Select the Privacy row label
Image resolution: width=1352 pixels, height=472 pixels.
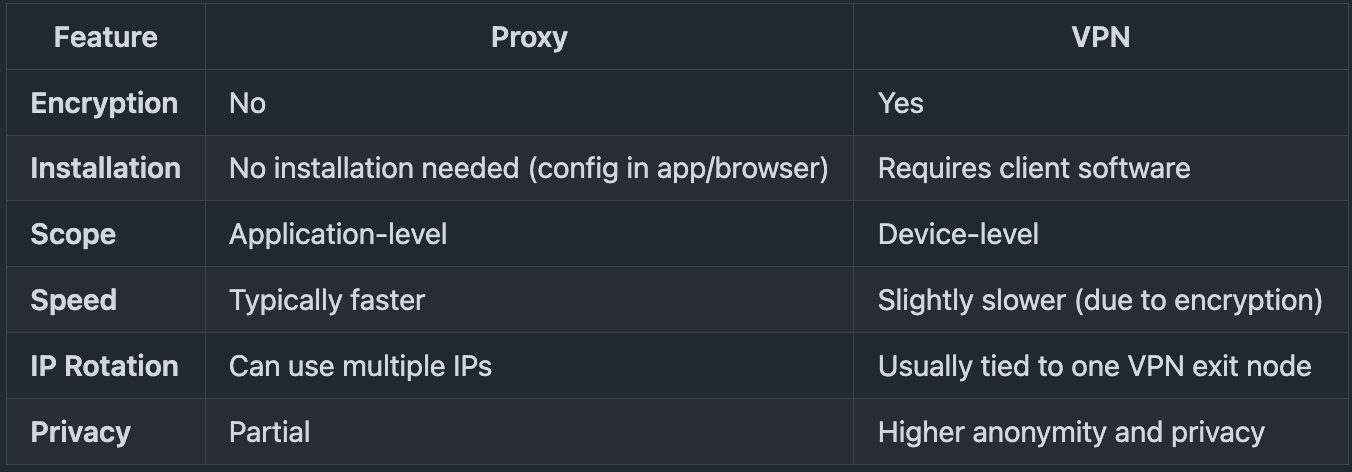coord(80,432)
